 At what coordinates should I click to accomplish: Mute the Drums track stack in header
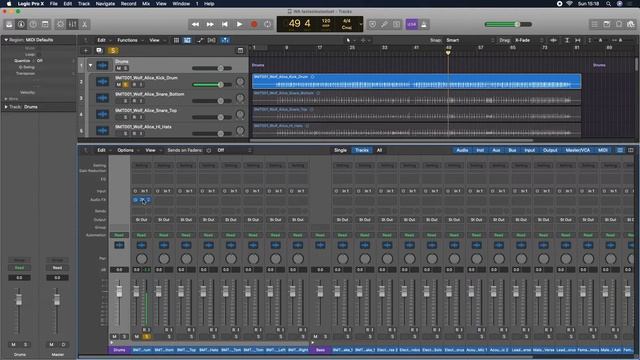click(119, 68)
